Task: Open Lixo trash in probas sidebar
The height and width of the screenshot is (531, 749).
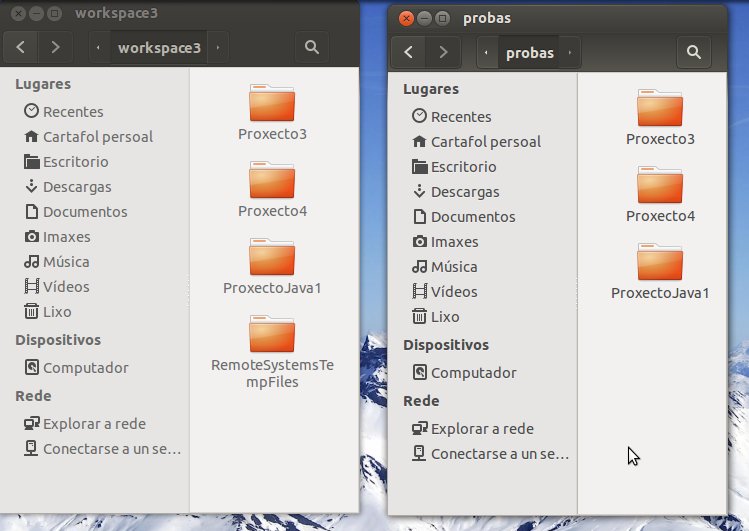Action: [x=435, y=317]
